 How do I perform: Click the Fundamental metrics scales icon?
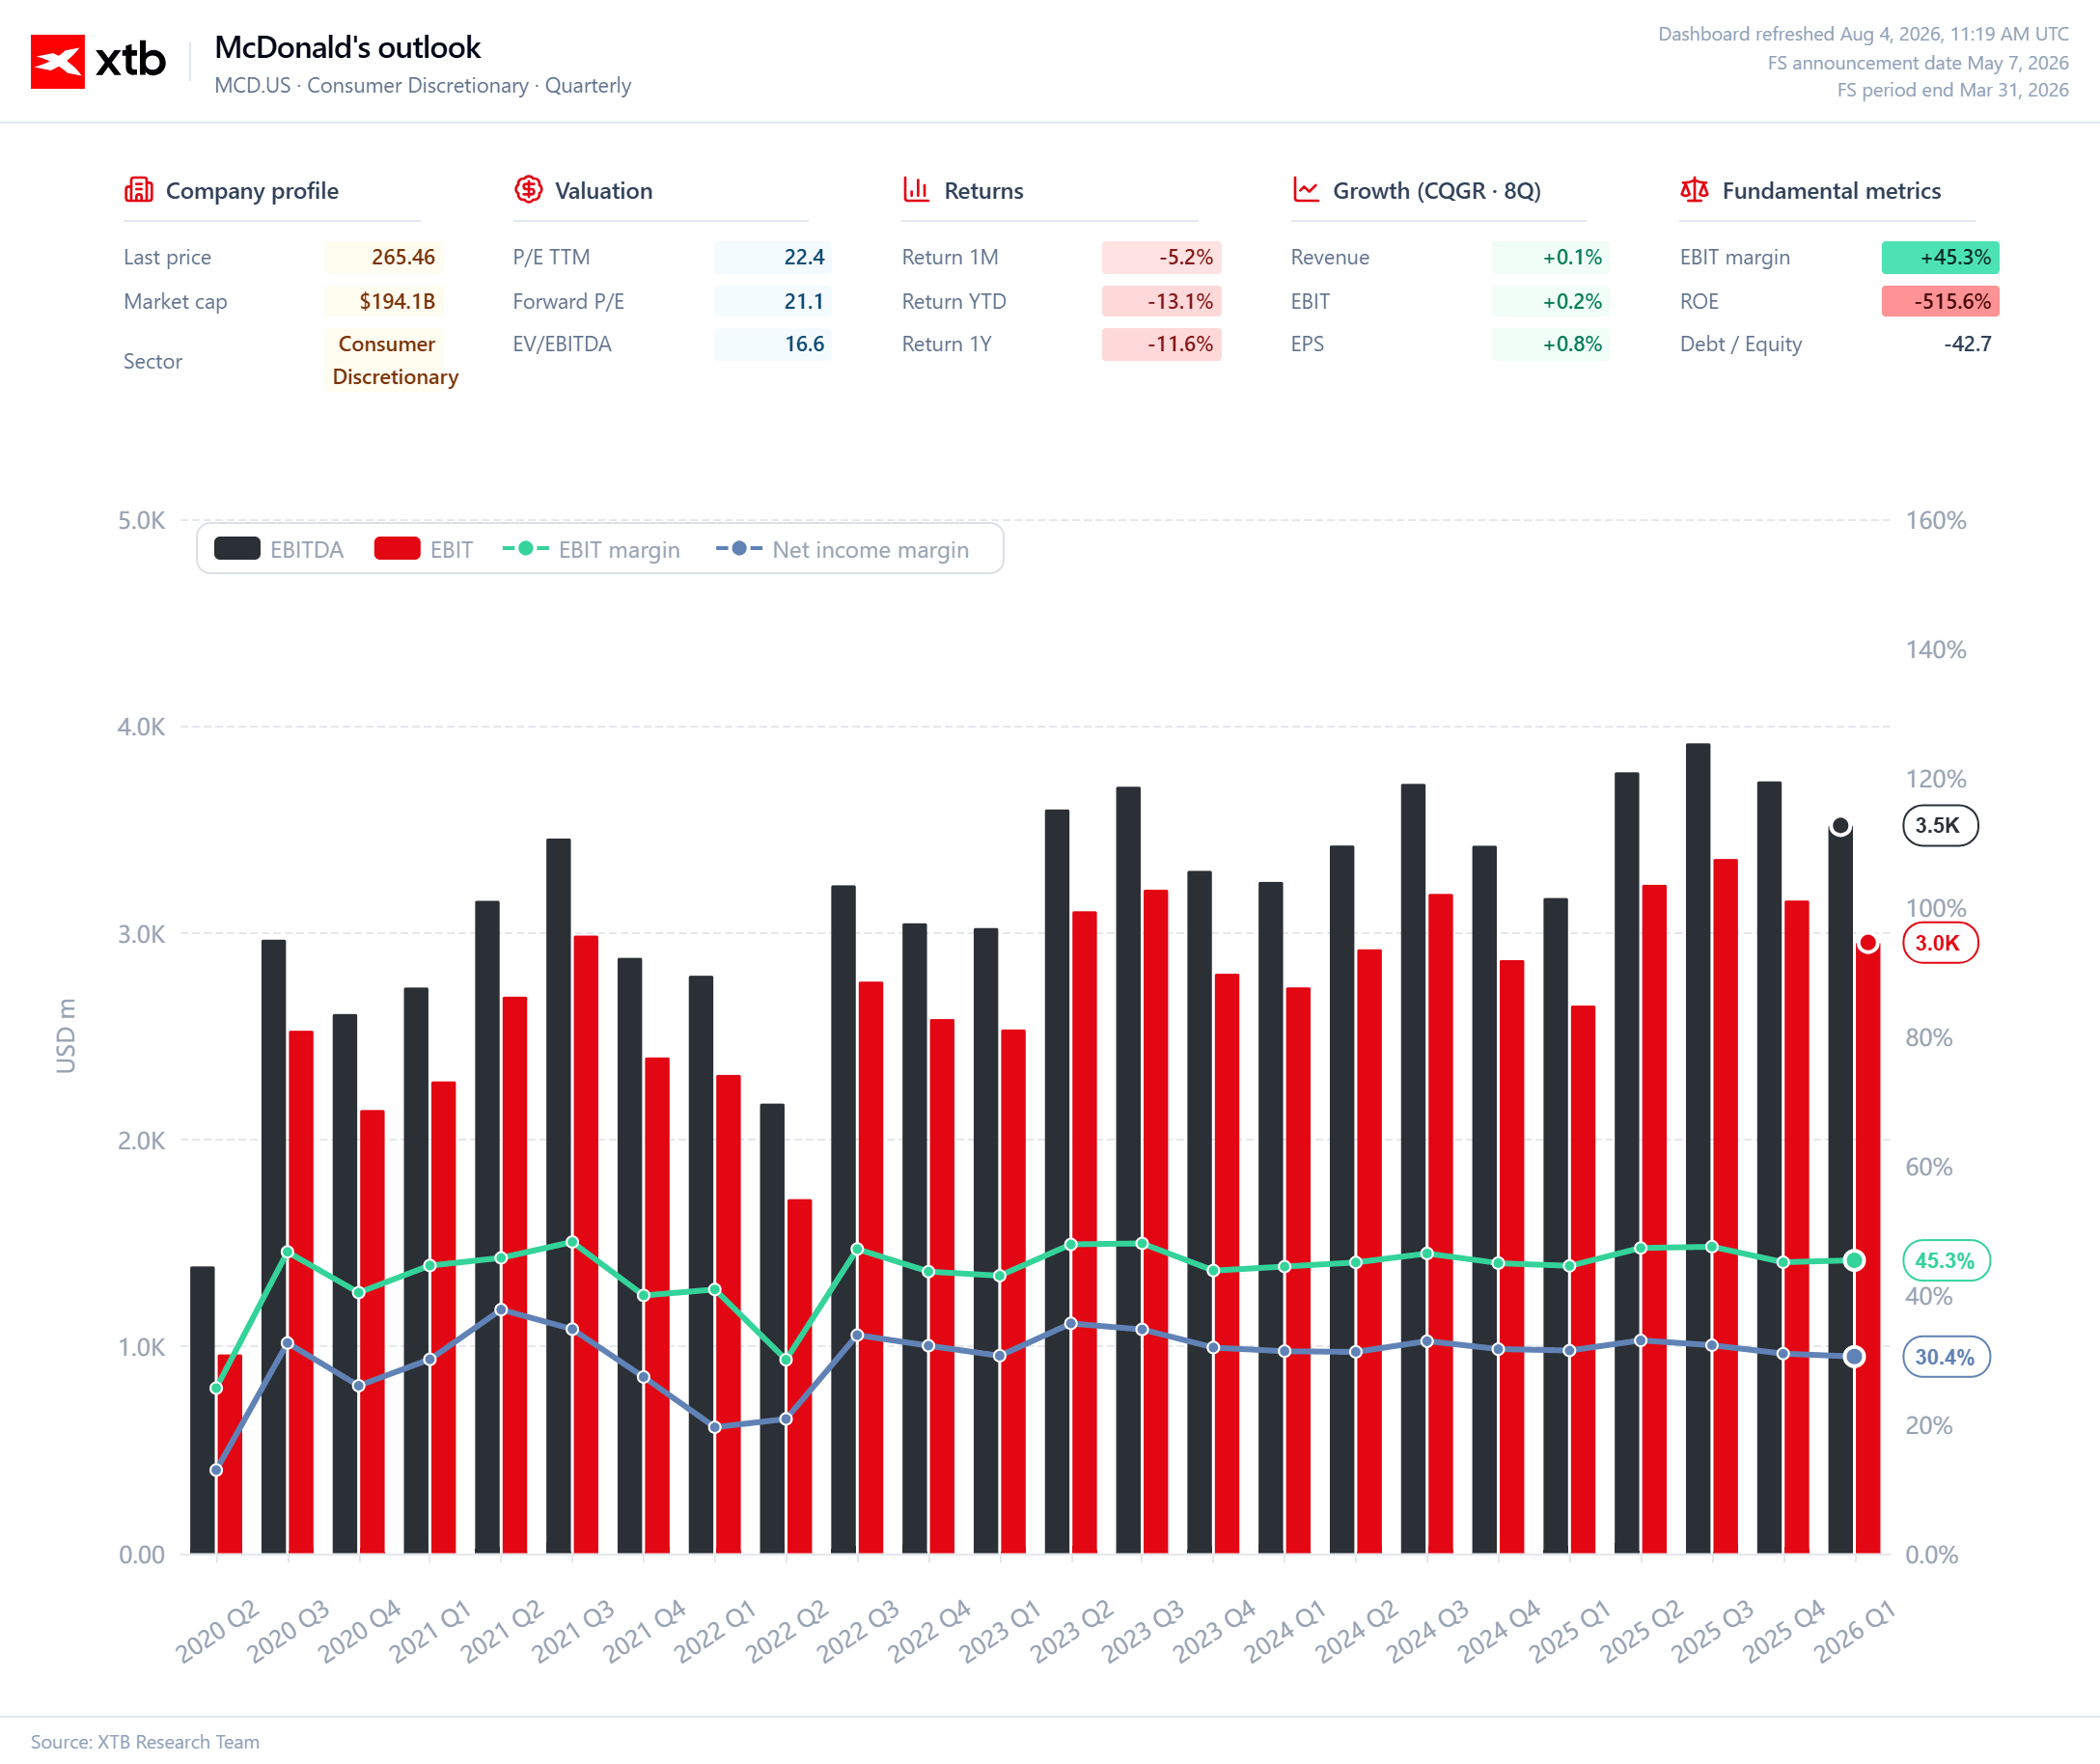click(1694, 190)
